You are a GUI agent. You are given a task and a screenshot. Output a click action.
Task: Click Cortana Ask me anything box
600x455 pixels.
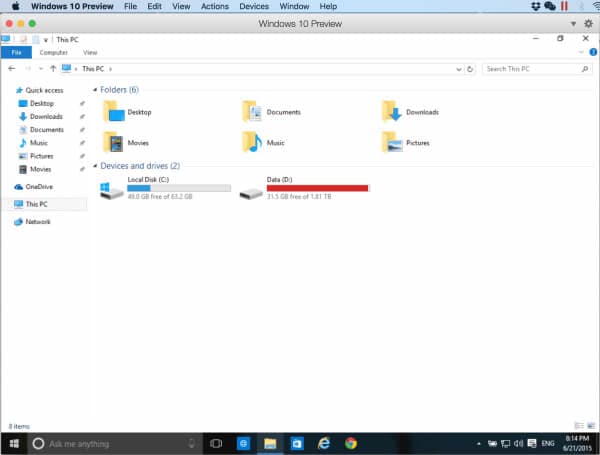[115, 444]
